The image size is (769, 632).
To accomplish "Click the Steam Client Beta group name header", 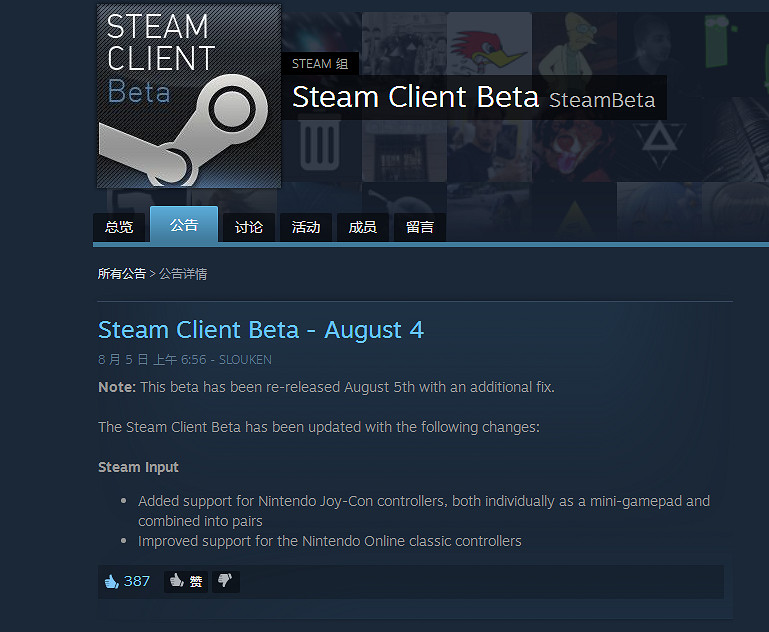I will pos(416,98).
